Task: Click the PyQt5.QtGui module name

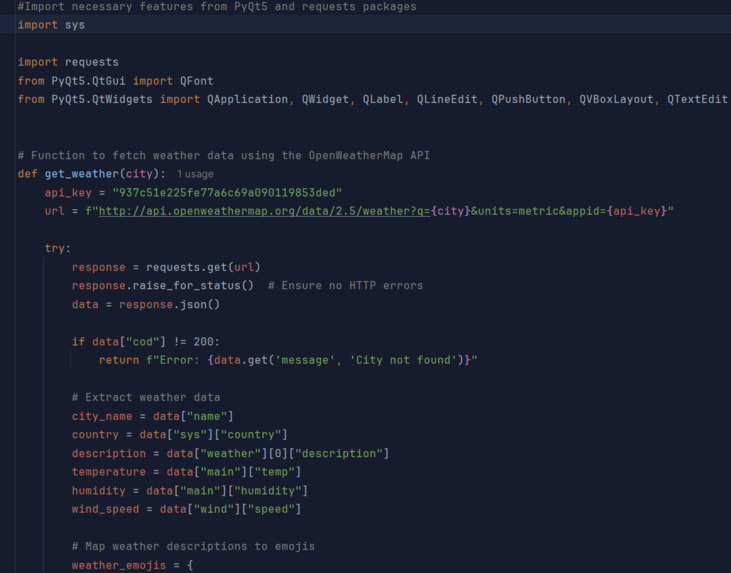Action: pyautogui.click(x=88, y=81)
